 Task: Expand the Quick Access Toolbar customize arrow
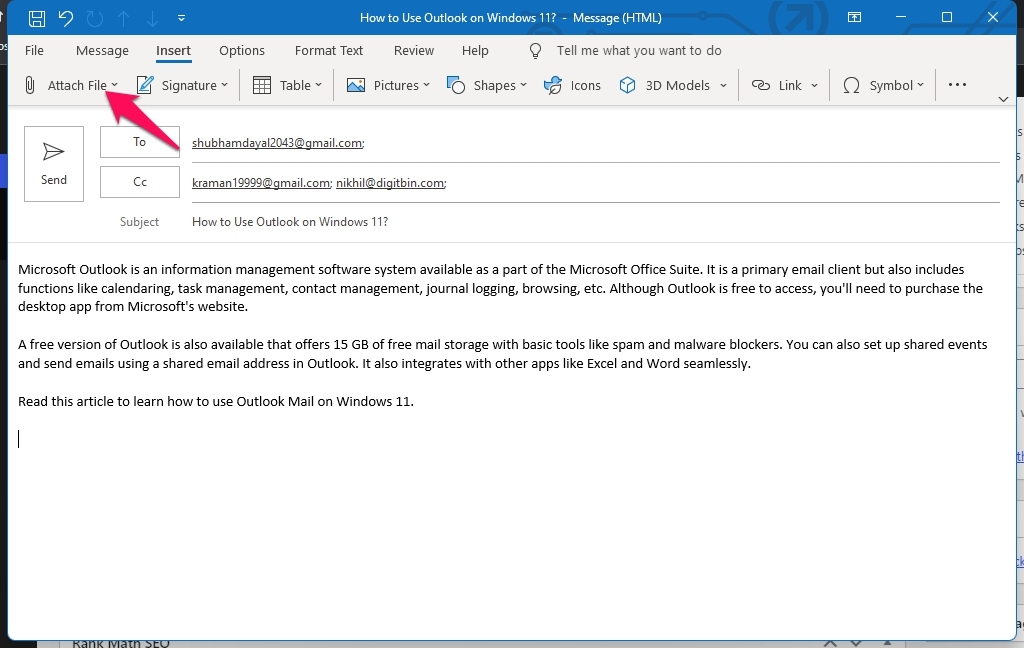pyautogui.click(x=181, y=18)
